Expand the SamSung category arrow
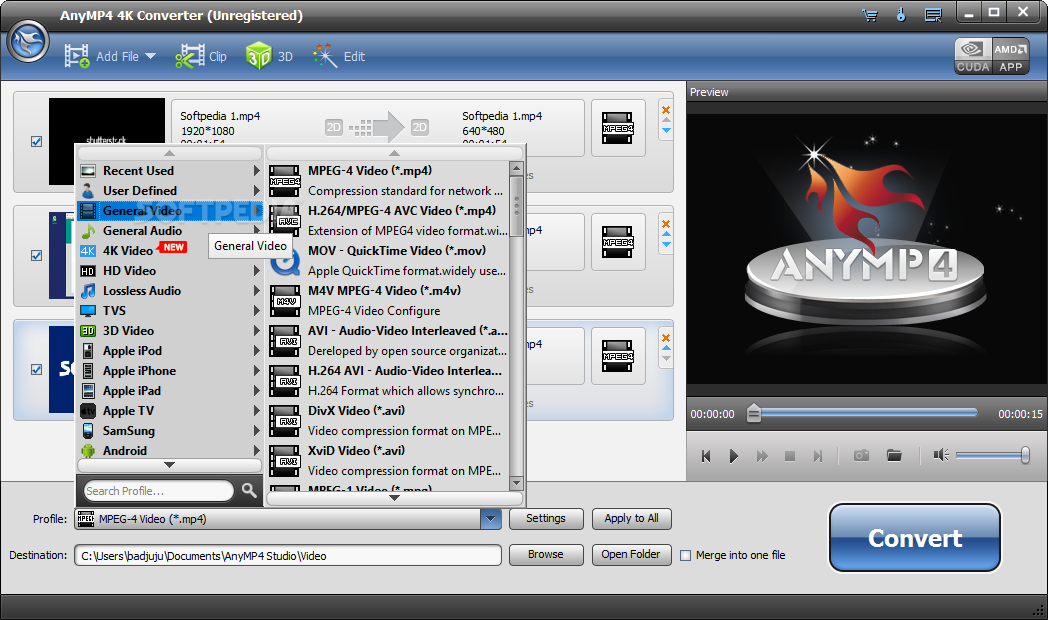 tap(257, 431)
